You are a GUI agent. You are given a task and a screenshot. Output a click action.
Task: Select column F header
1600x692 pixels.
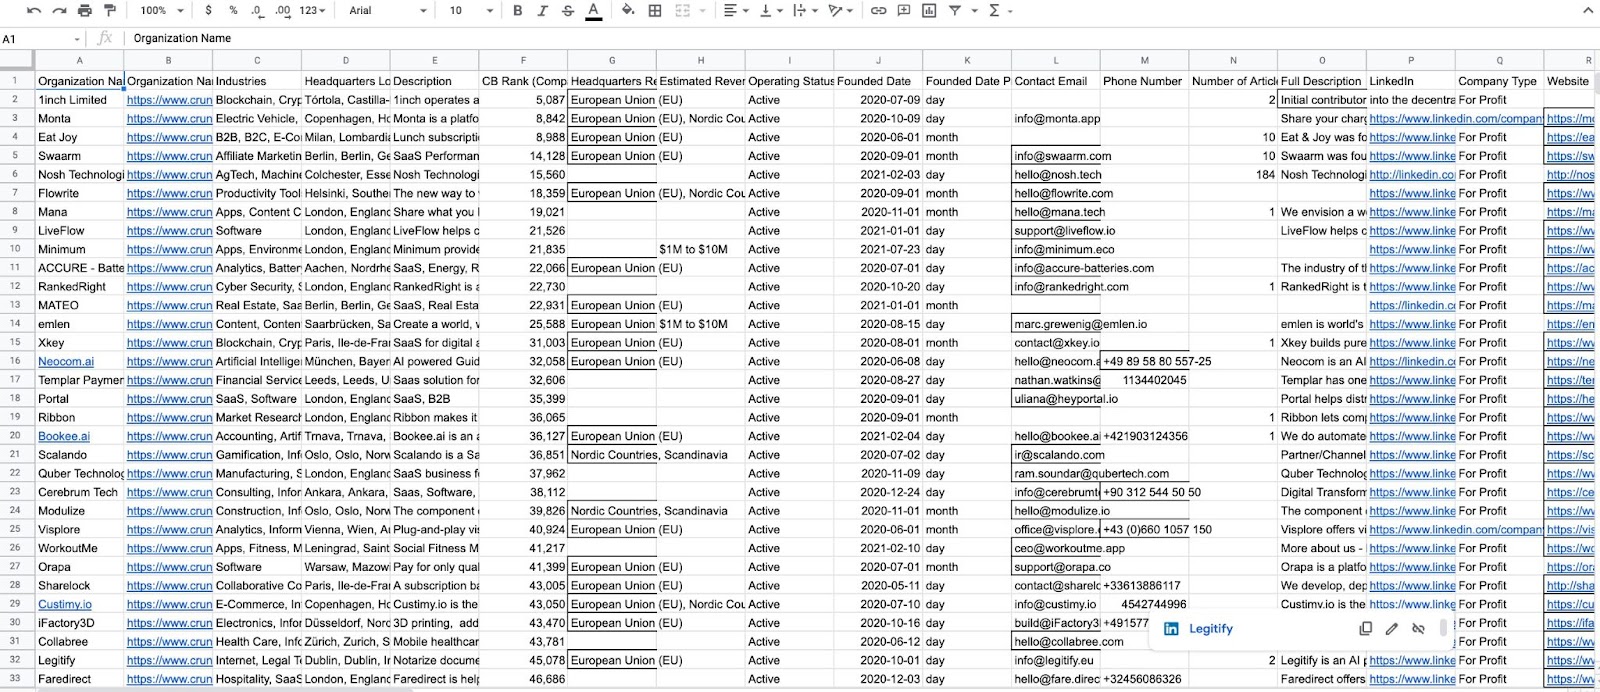click(x=523, y=60)
